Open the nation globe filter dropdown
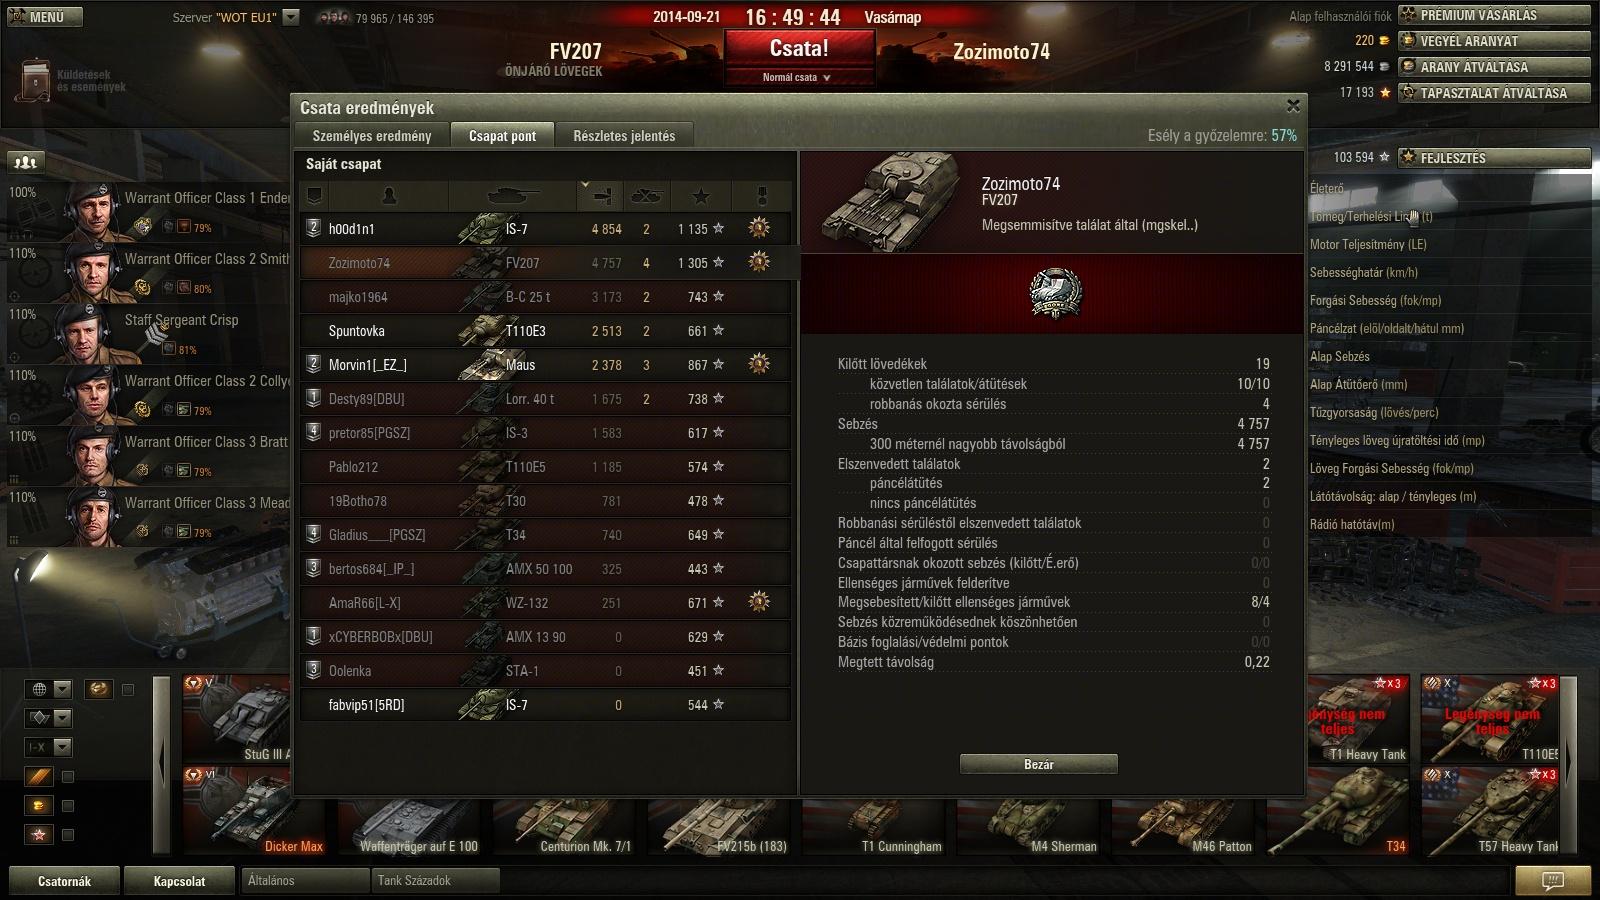The height and width of the screenshot is (900, 1600). (49, 689)
